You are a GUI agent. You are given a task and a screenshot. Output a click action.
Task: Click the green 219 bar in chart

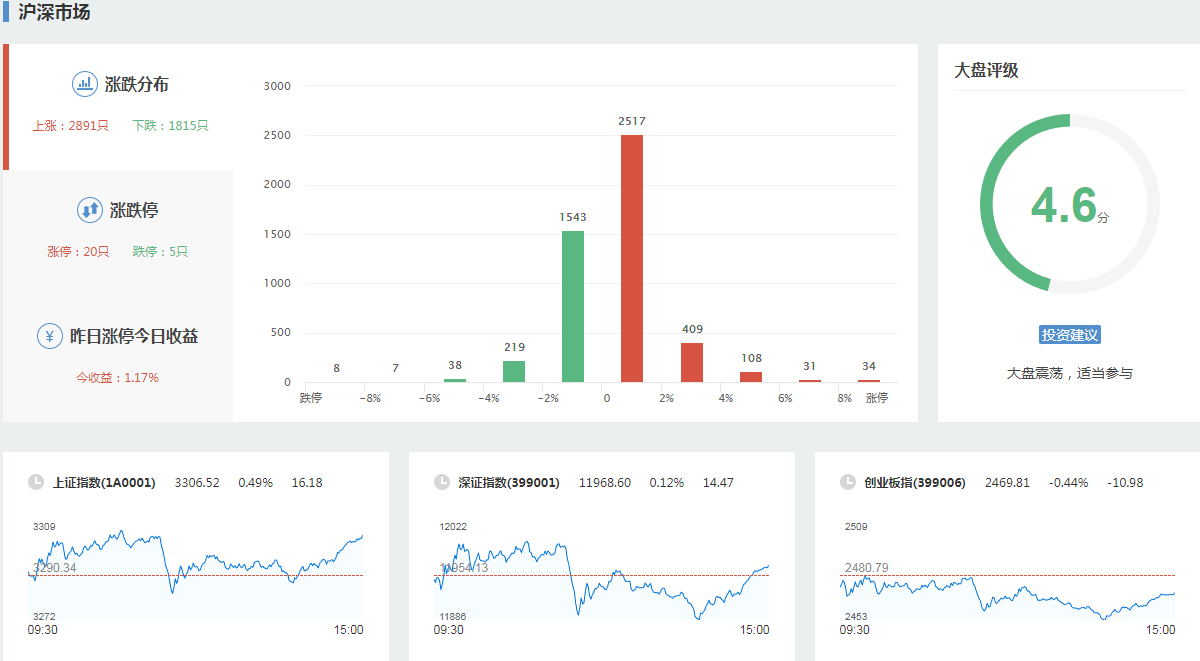(514, 371)
